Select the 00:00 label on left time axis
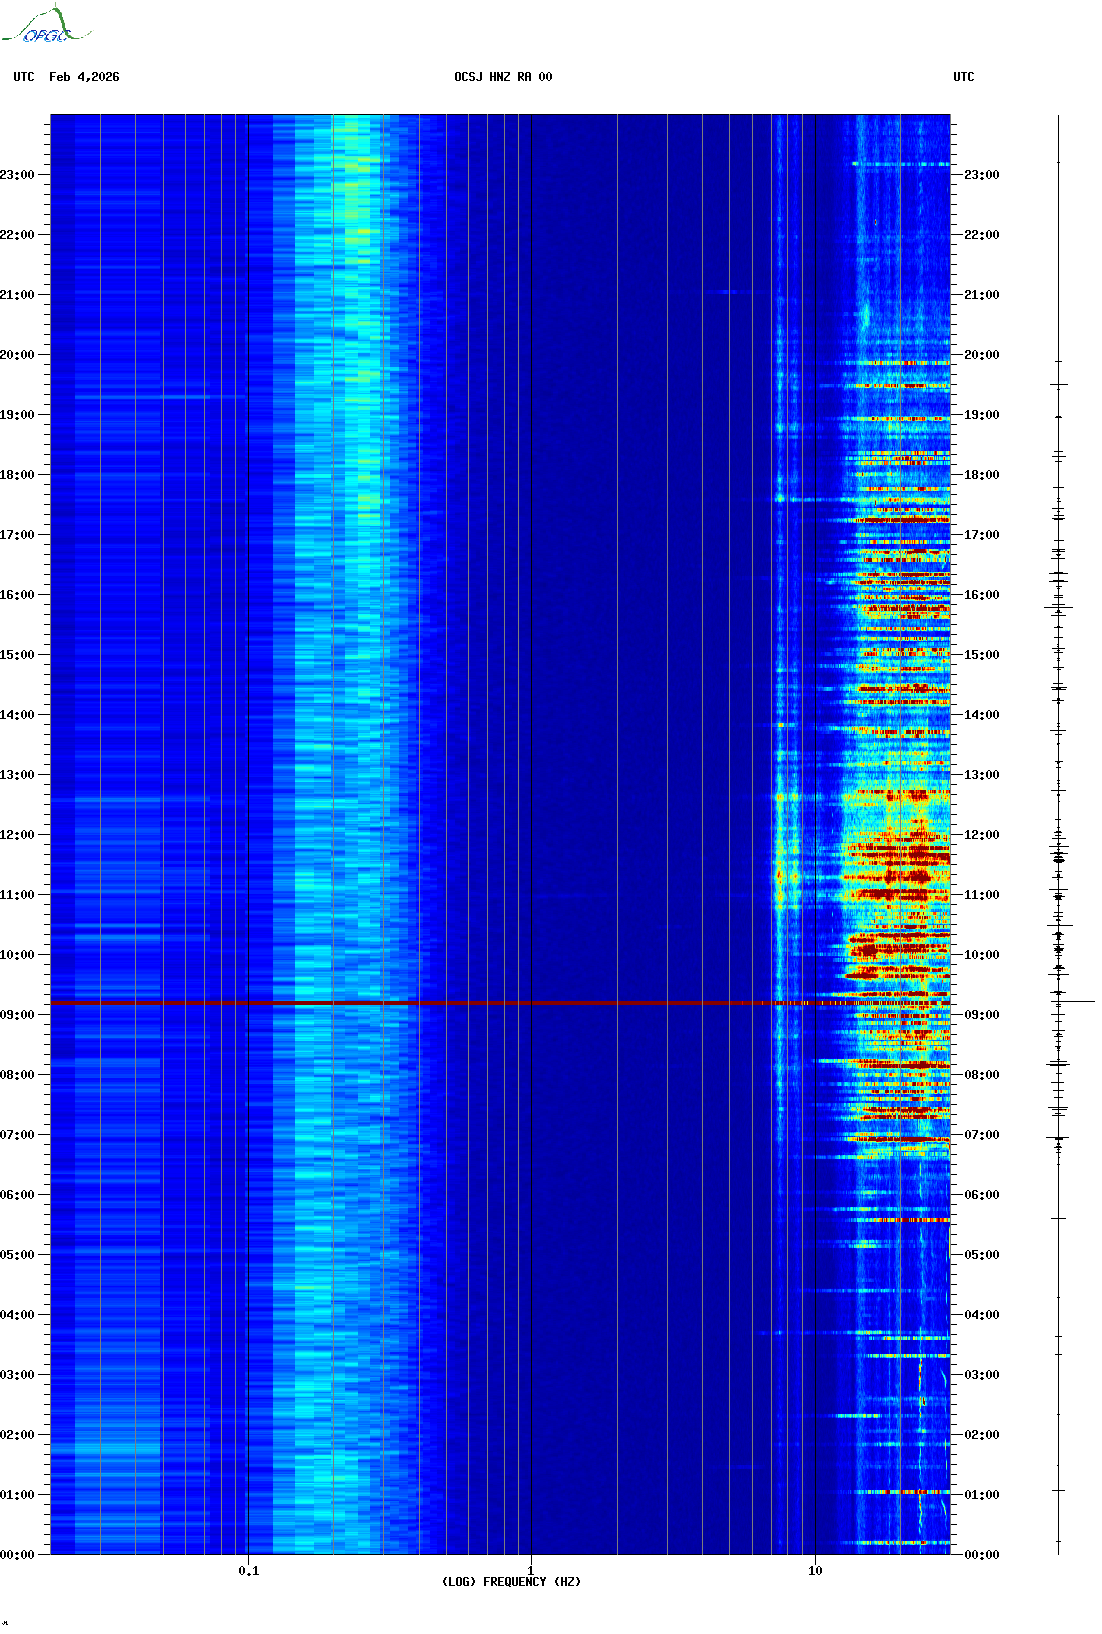The width and height of the screenshot is (1102, 1634). coord(17,1555)
